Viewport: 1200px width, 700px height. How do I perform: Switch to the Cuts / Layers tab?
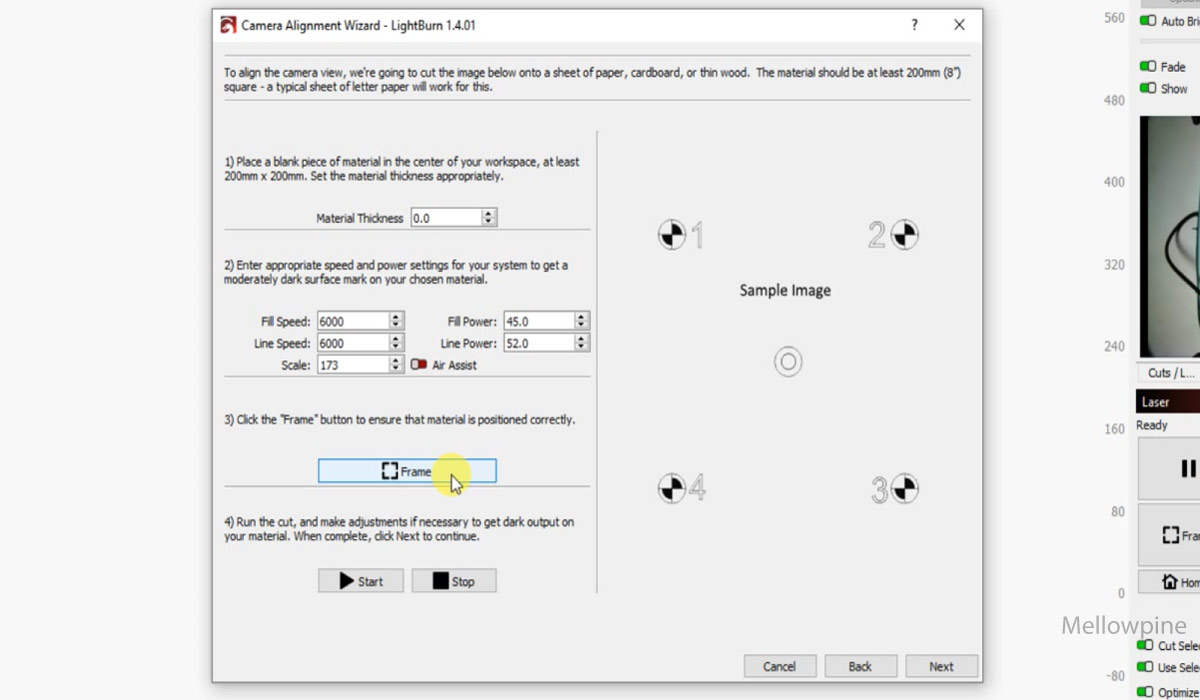[1170, 373]
